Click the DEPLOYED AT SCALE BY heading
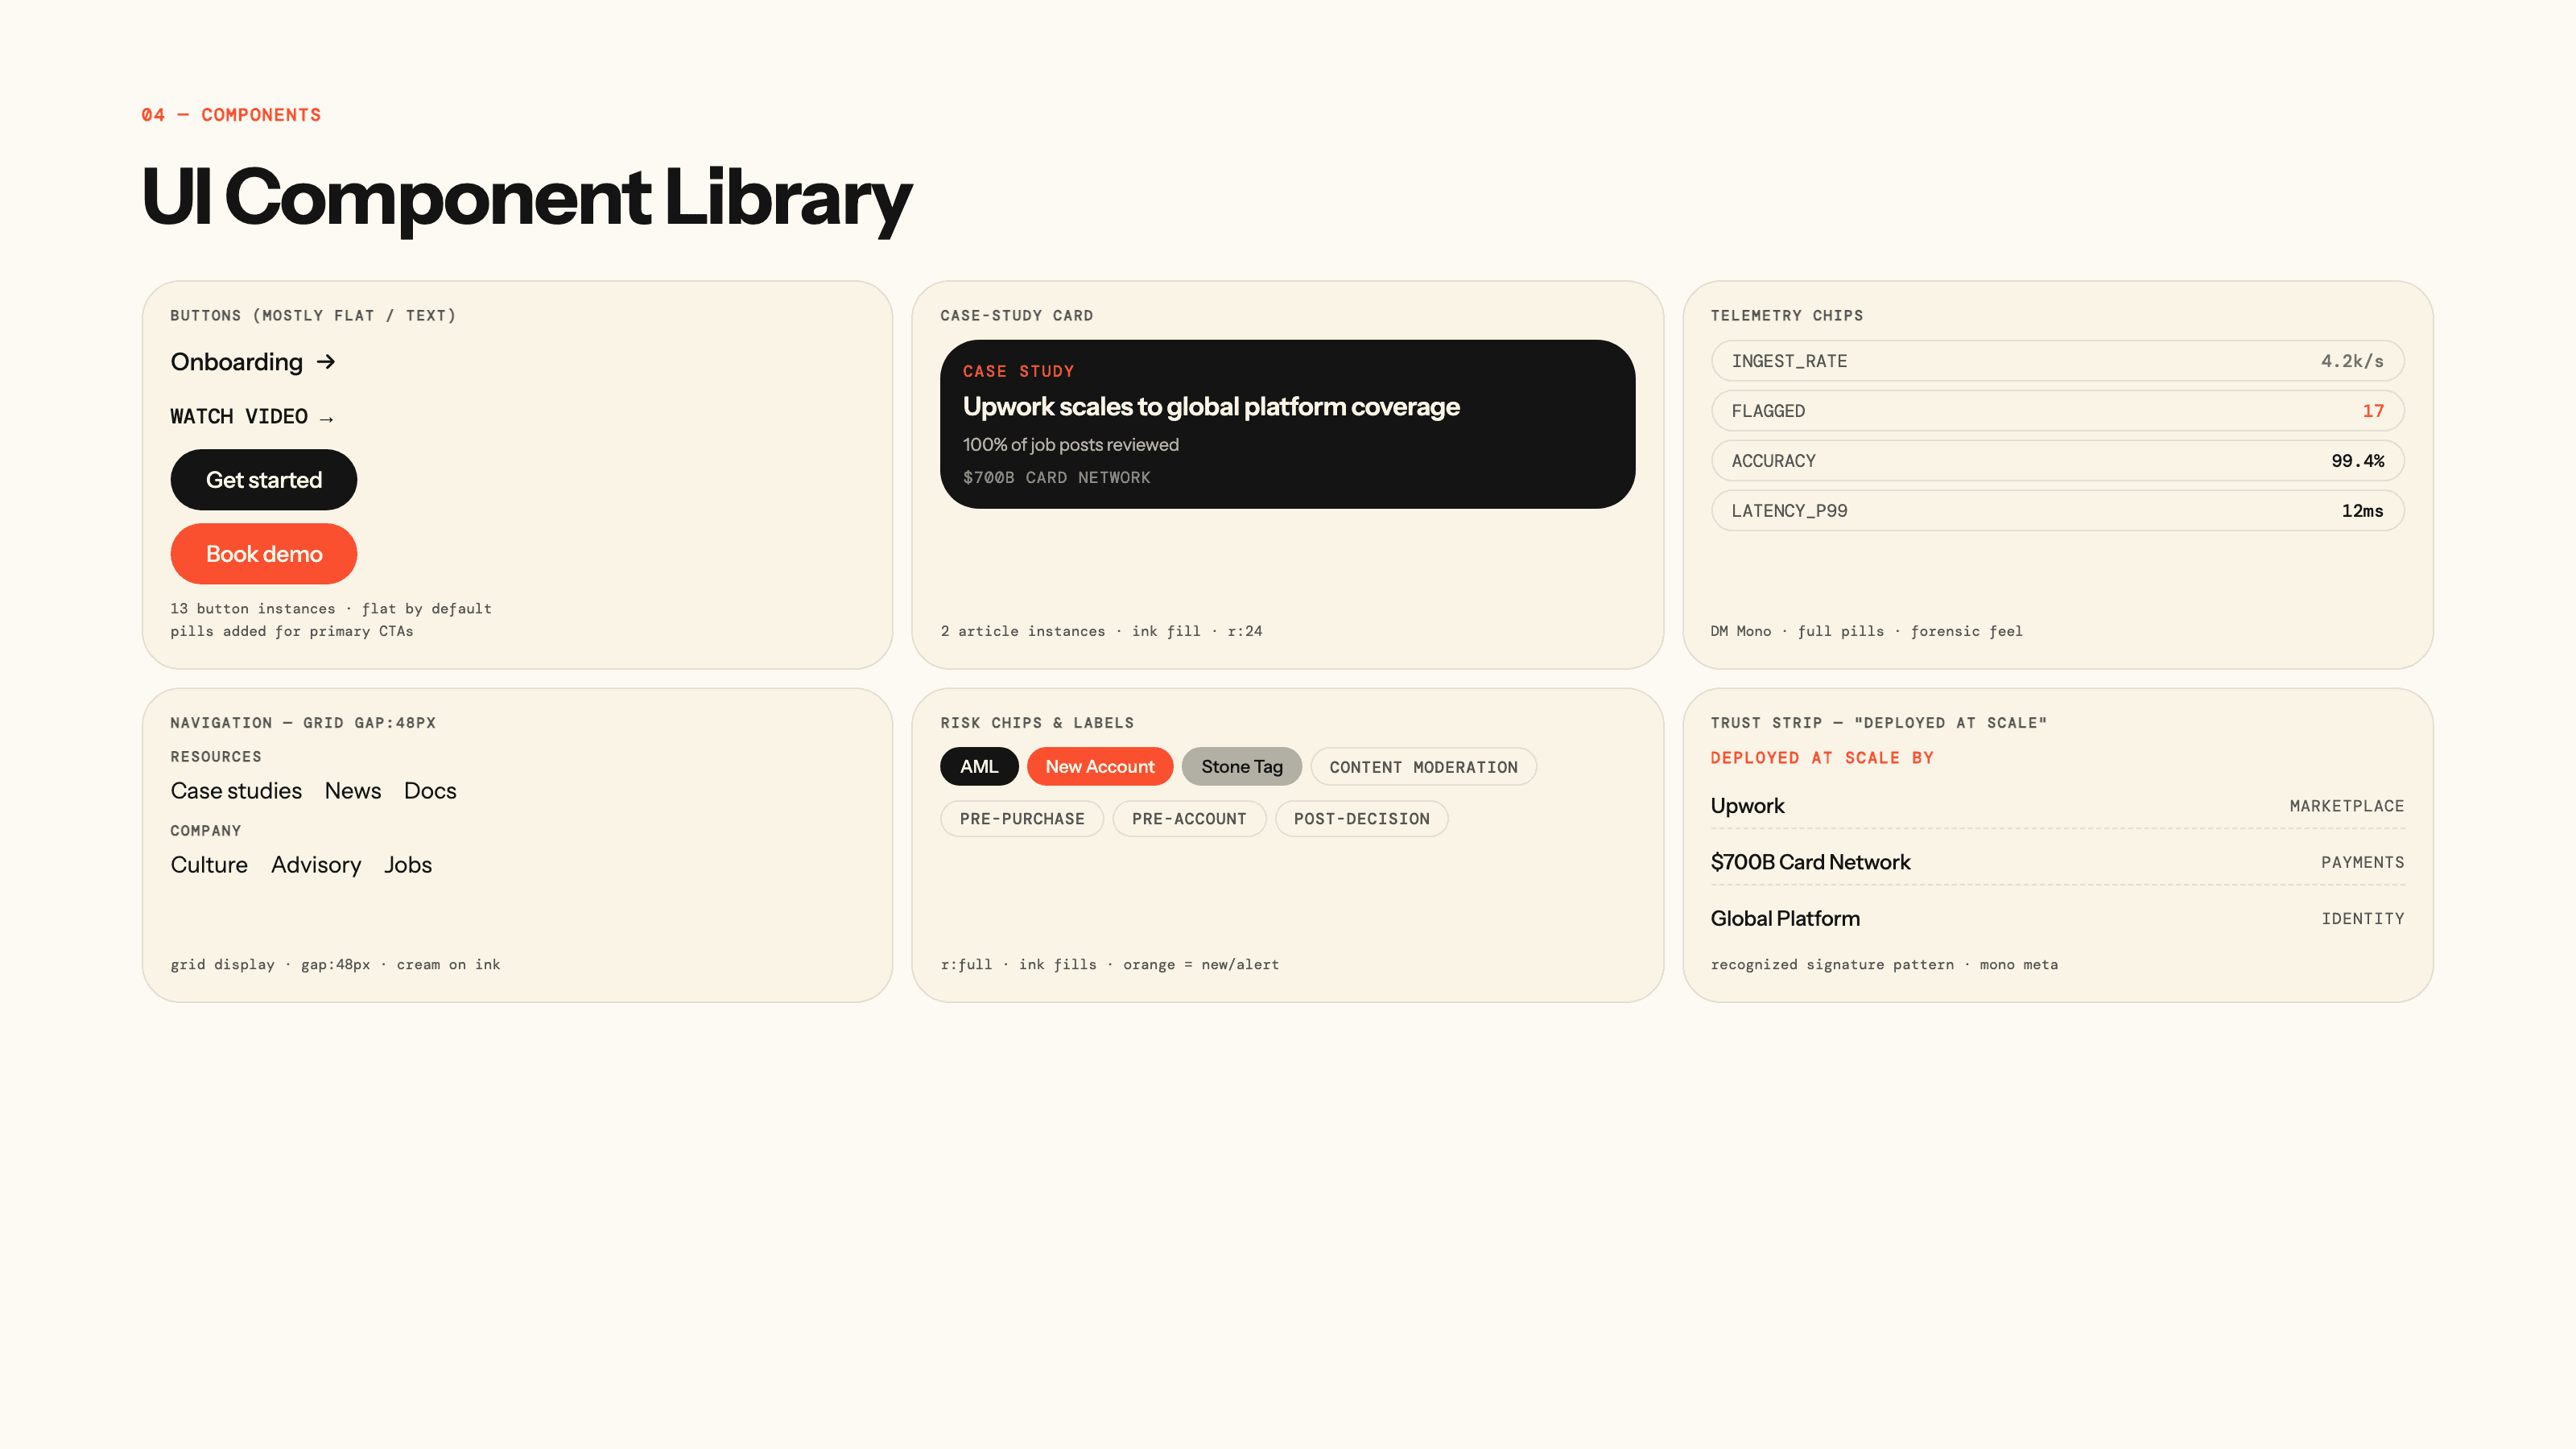The height and width of the screenshot is (1449, 2576). pyautogui.click(x=1822, y=758)
